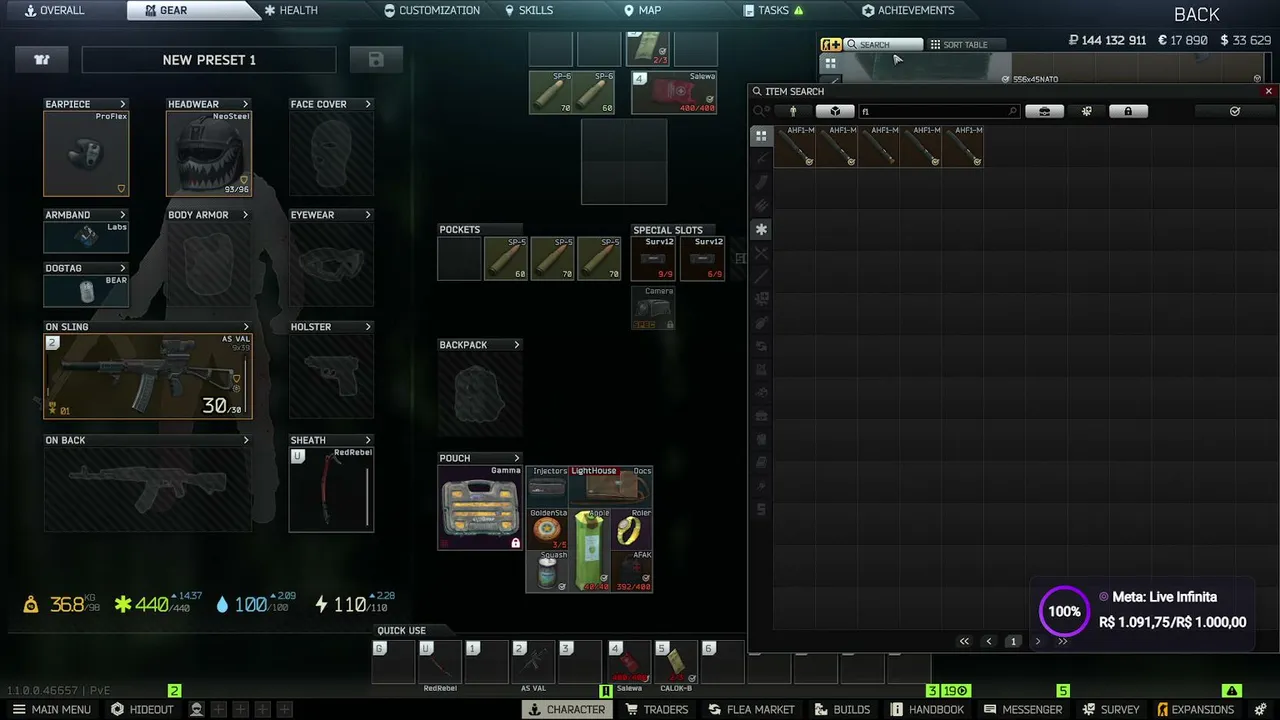Open the Main Menu
The height and width of the screenshot is (720, 1280).
coord(51,709)
